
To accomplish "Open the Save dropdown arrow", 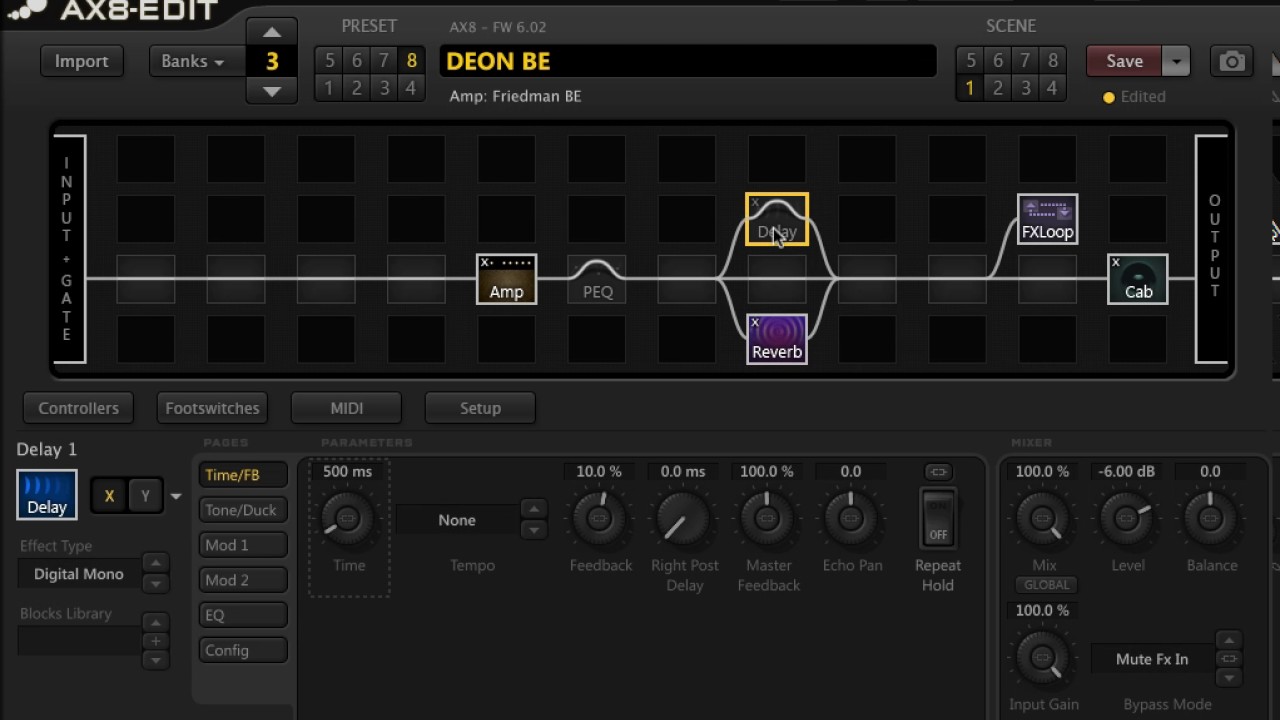I will [x=1176, y=61].
